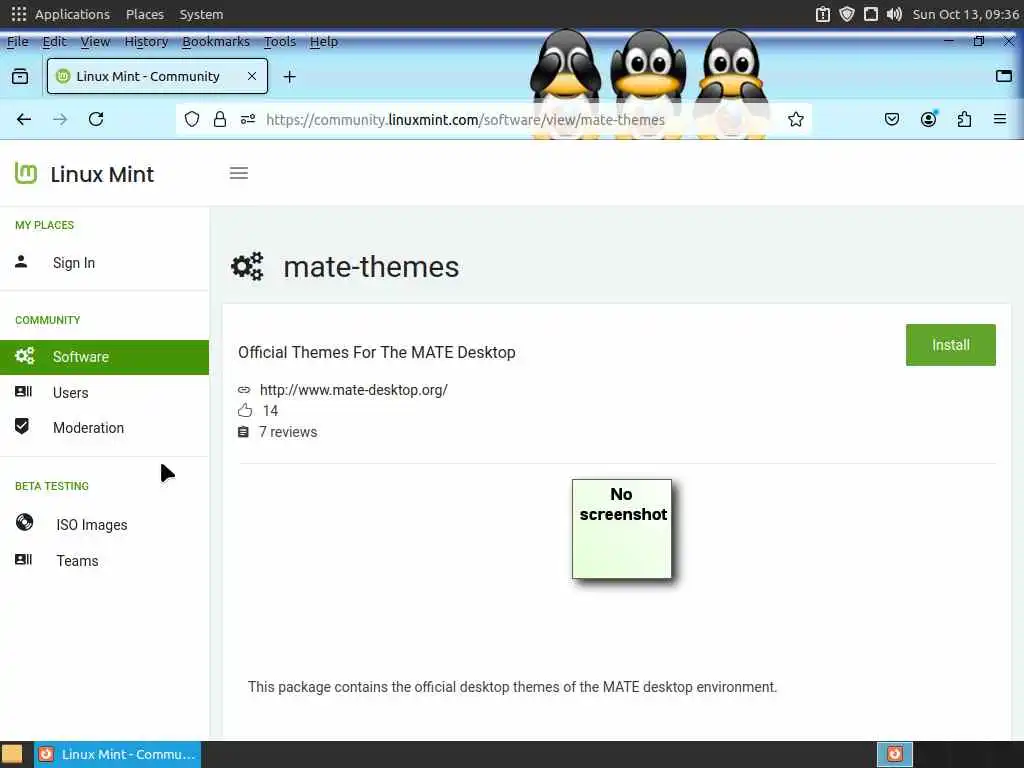Open the Sign In link

[74, 263]
